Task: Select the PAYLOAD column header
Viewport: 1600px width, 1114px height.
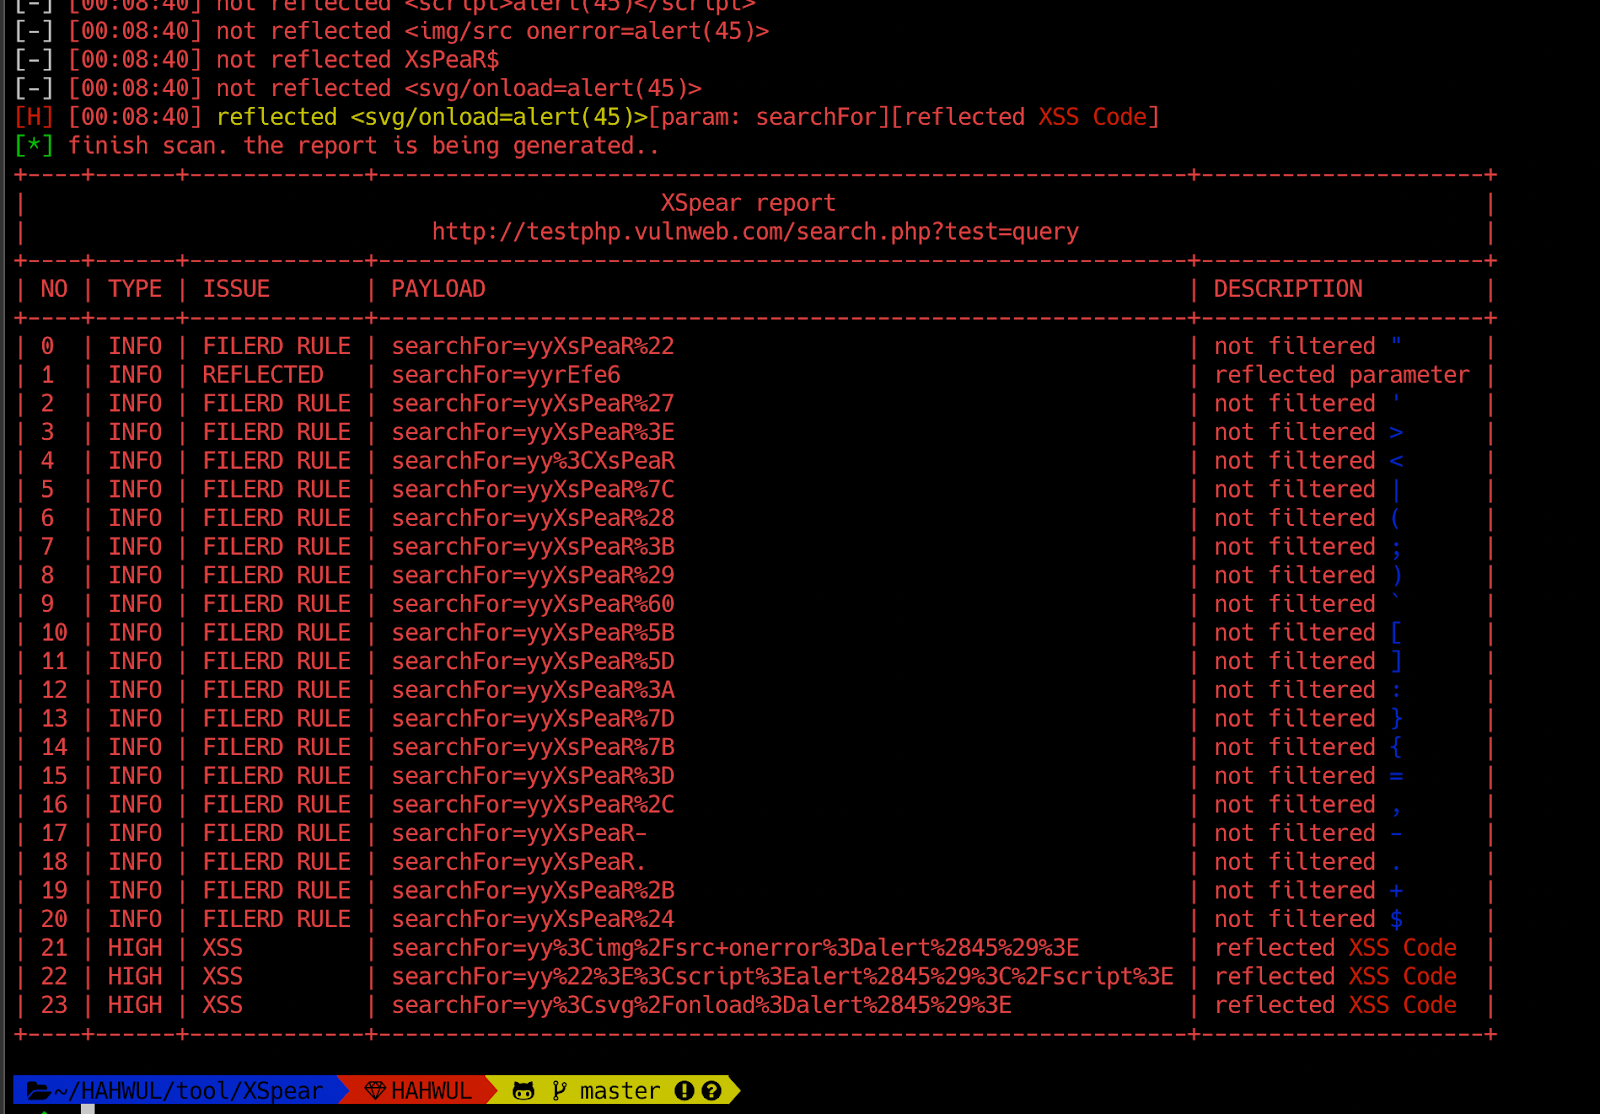Action: tap(439, 288)
